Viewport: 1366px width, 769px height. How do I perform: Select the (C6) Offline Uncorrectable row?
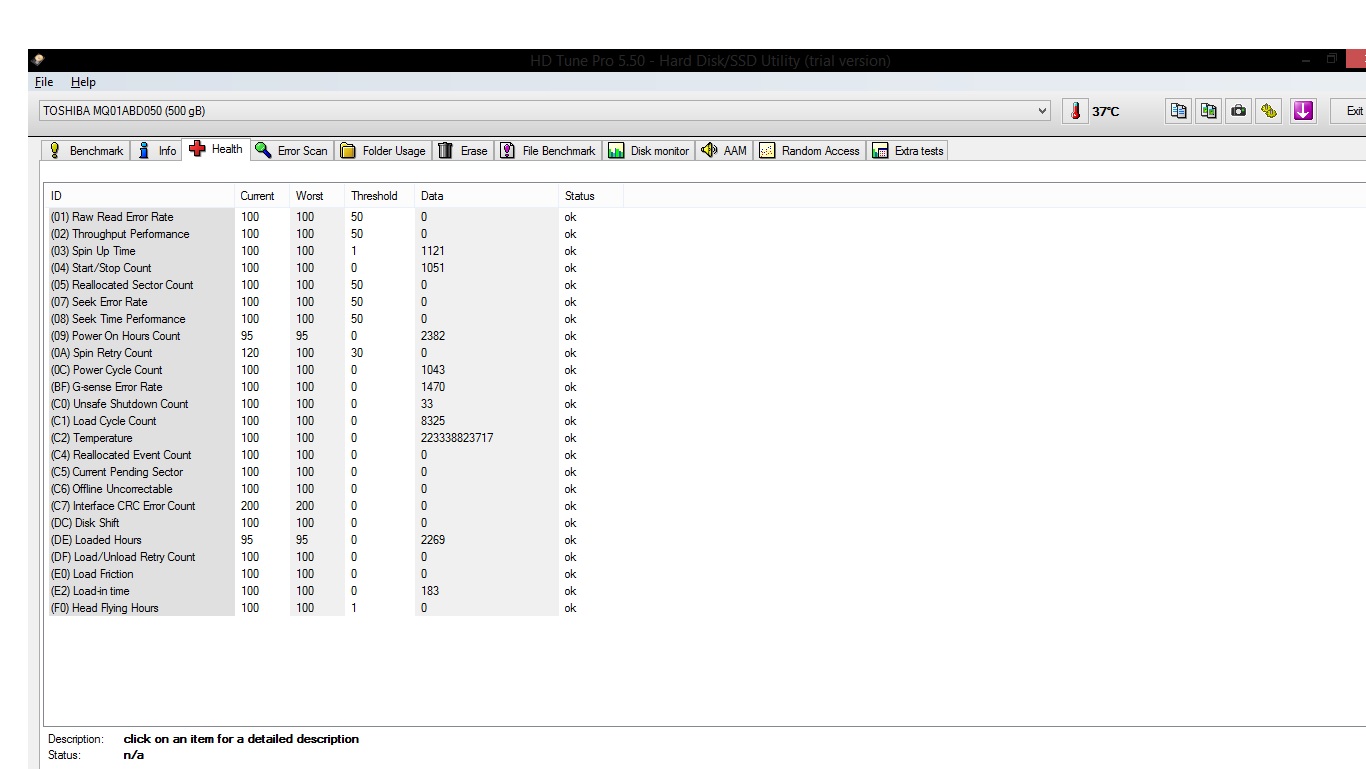[335, 489]
